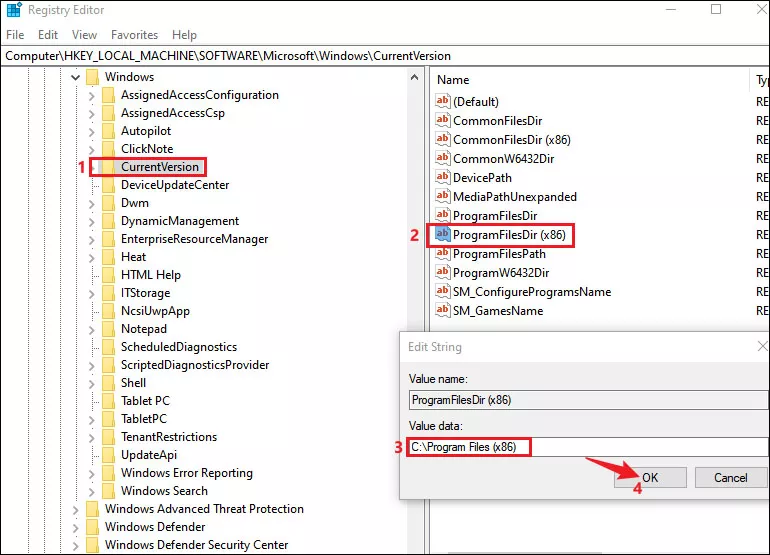Click the ProgramFilesDir string value icon
Viewport: 770px width, 555px height.
(442, 215)
